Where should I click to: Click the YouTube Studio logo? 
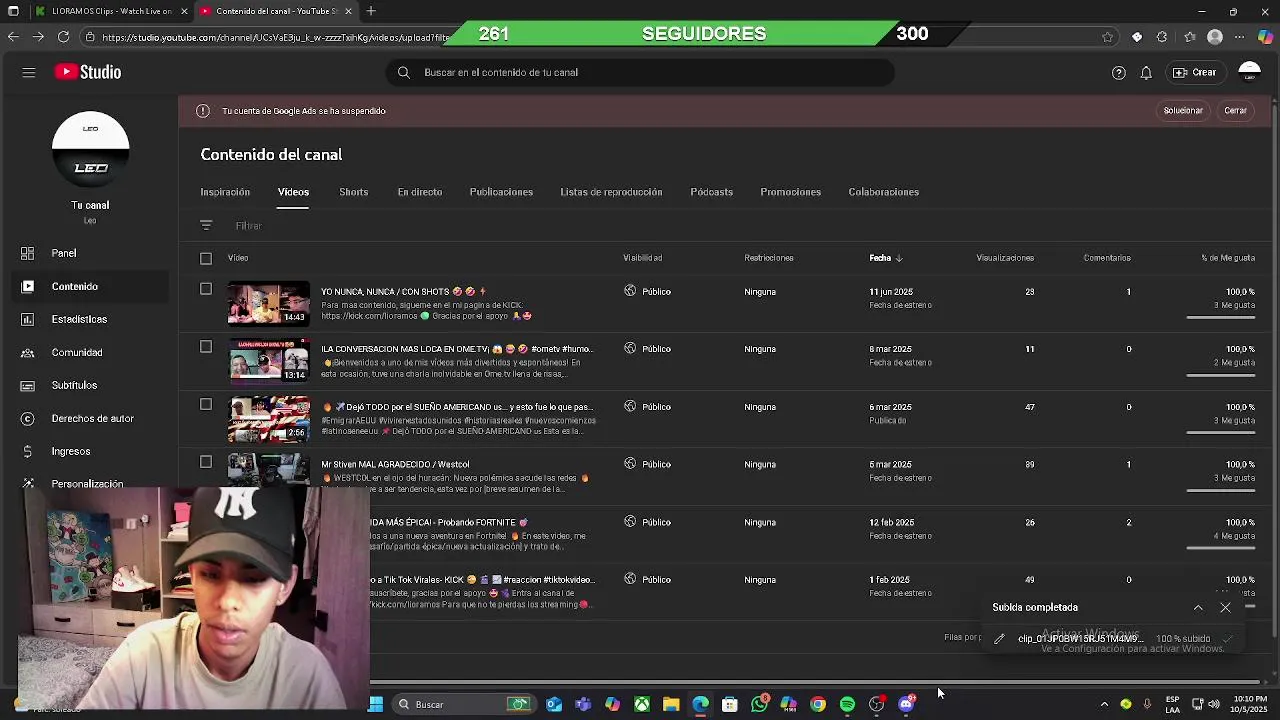[88, 72]
